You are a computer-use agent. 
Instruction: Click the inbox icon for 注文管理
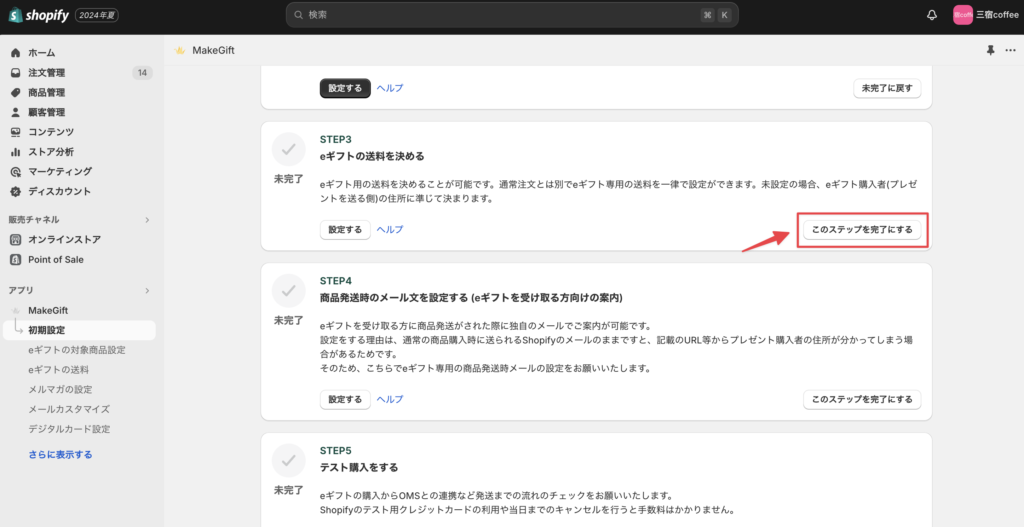click(16, 72)
